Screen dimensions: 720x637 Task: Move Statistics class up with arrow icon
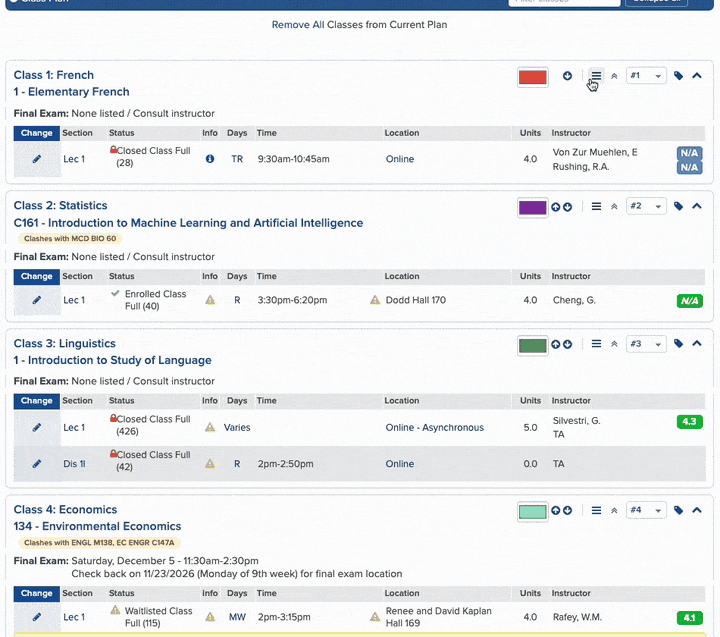point(556,207)
